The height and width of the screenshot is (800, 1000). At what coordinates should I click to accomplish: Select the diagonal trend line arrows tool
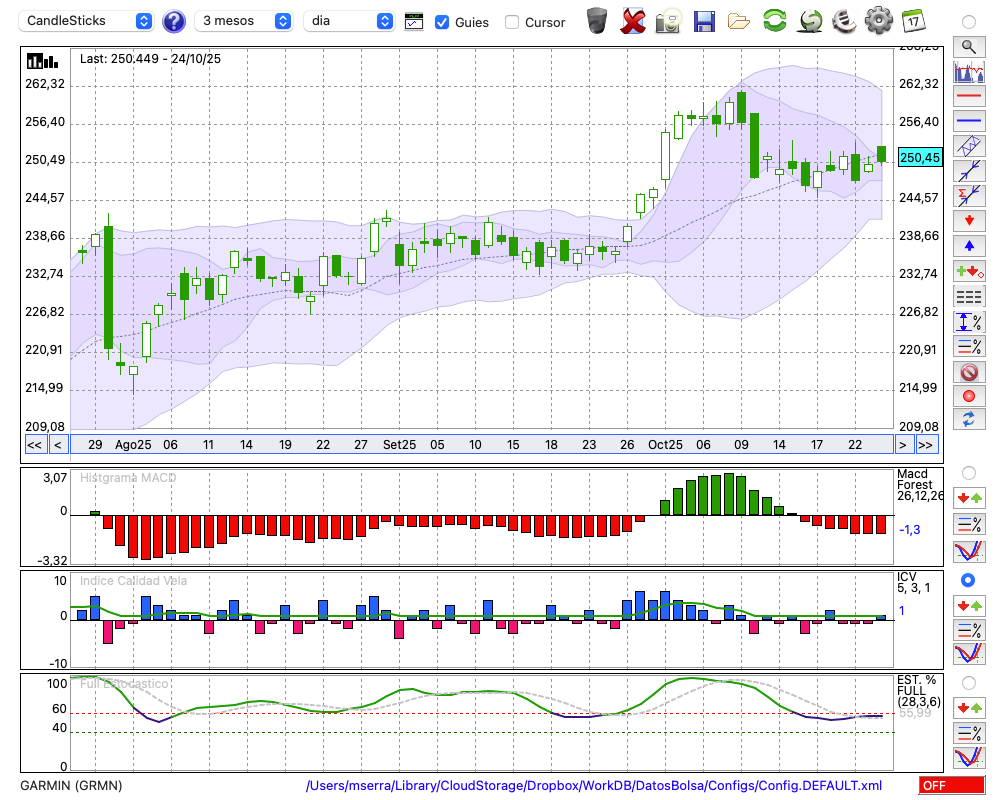pos(969,171)
